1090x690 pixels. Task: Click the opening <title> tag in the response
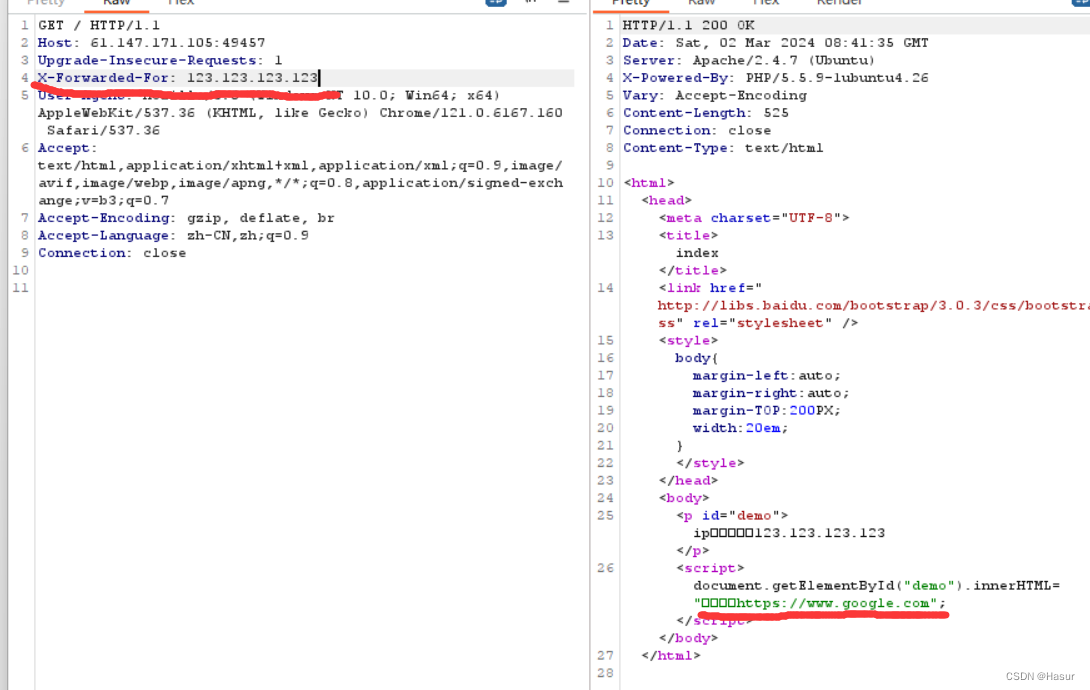point(688,235)
